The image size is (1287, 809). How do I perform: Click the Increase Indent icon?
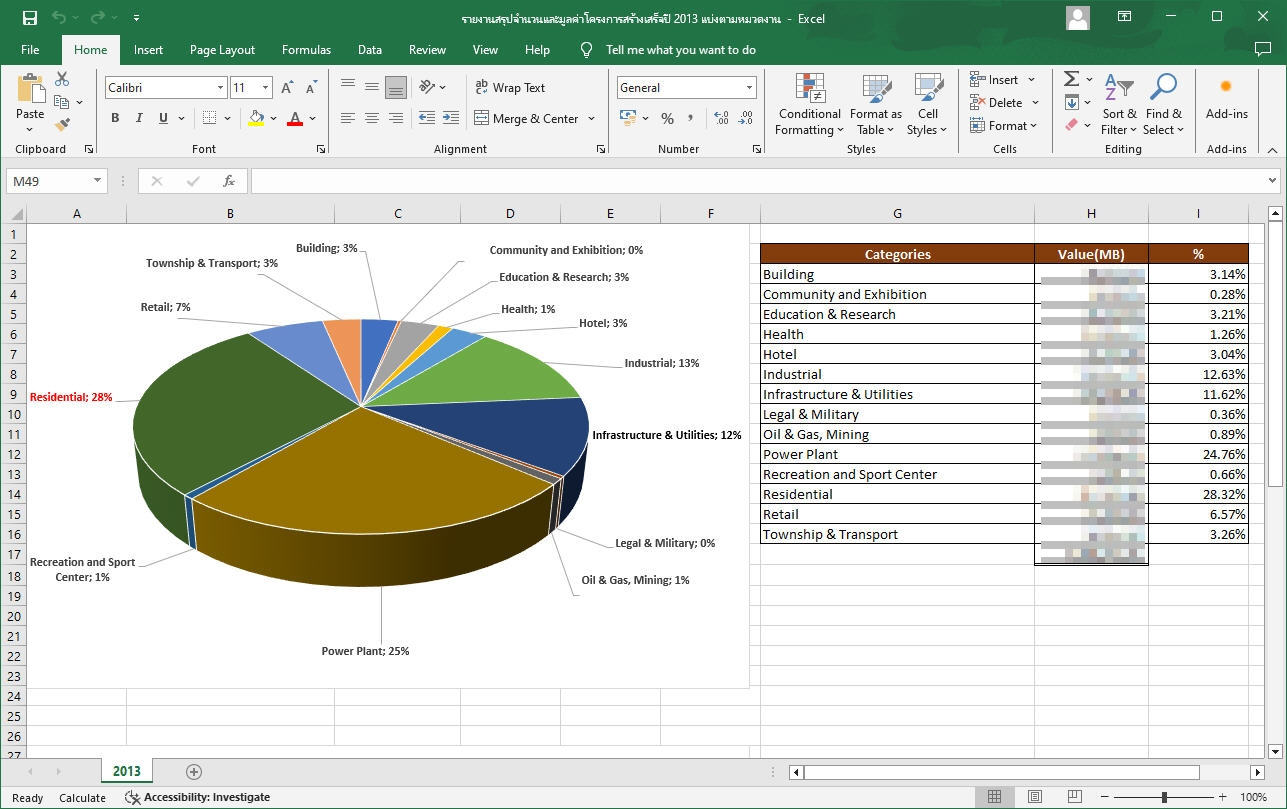pos(450,118)
